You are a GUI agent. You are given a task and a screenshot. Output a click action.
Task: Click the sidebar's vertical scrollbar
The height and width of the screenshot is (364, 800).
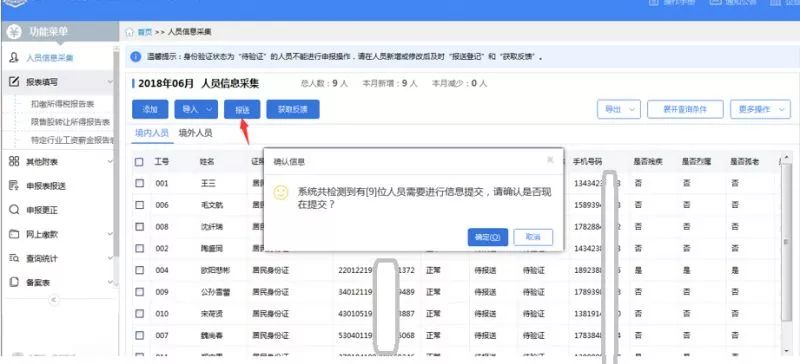pos(117,153)
